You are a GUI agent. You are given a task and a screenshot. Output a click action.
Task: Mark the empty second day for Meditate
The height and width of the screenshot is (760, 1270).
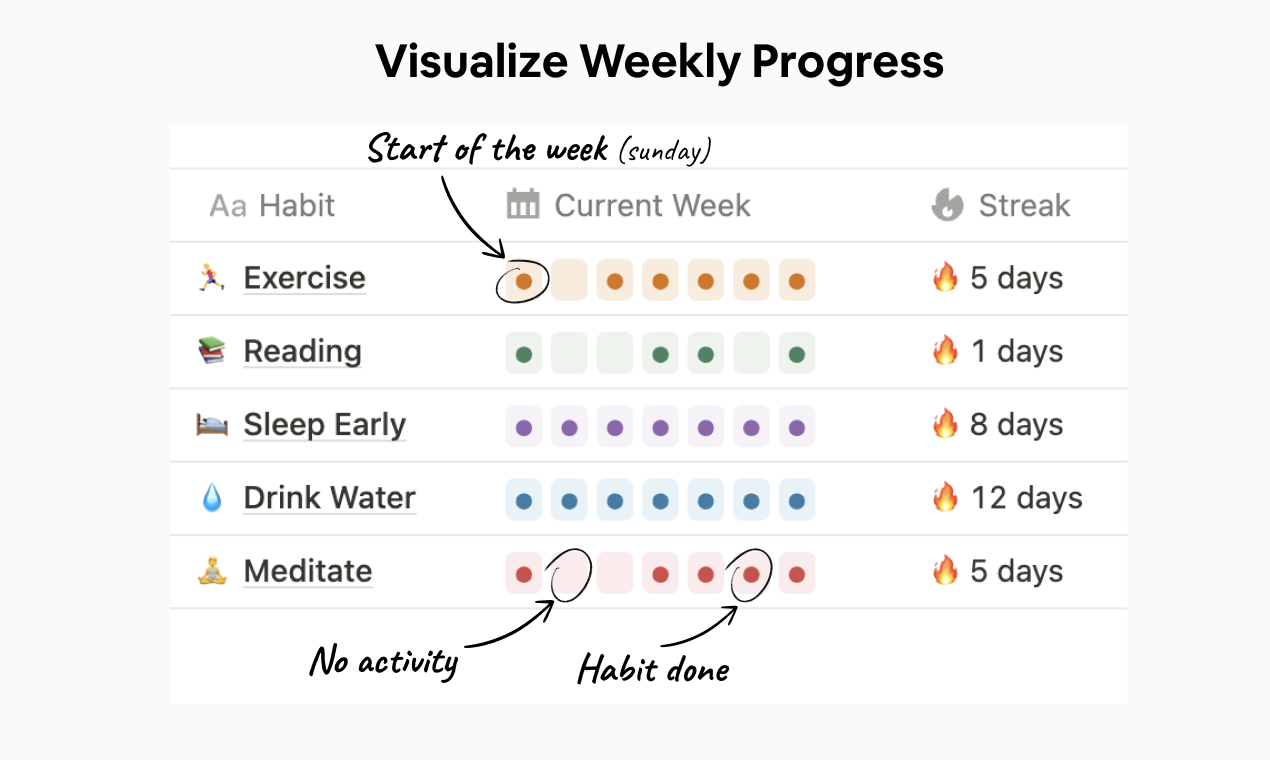(569, 571)
